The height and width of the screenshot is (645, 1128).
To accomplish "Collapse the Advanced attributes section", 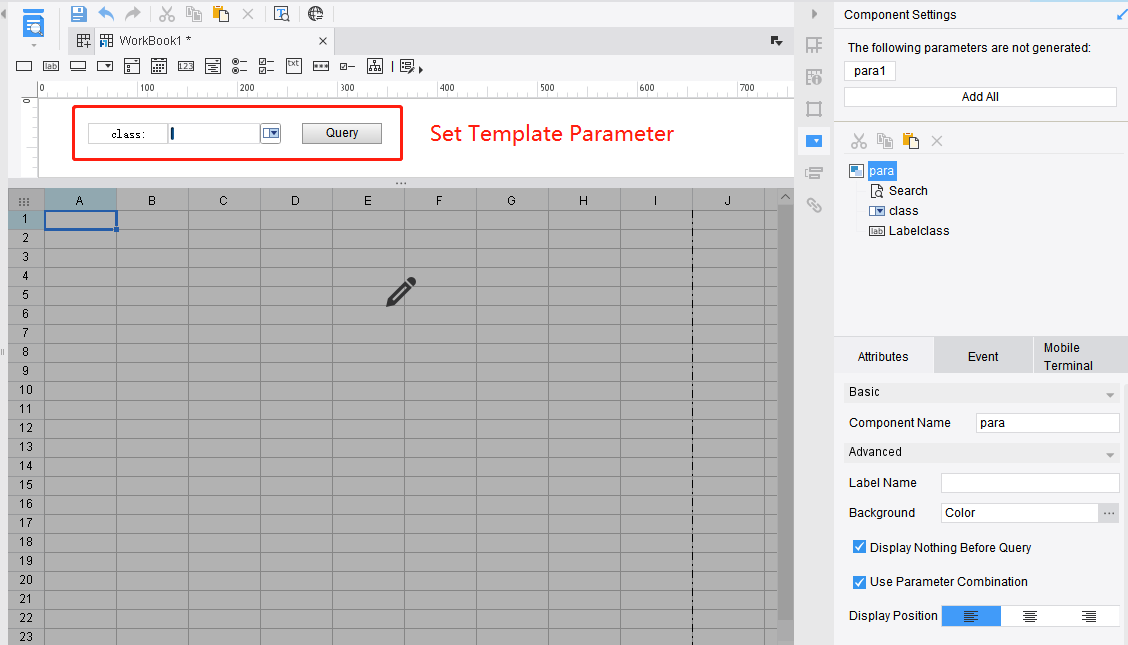I will pyautogui.click(x=1108, y=452).
